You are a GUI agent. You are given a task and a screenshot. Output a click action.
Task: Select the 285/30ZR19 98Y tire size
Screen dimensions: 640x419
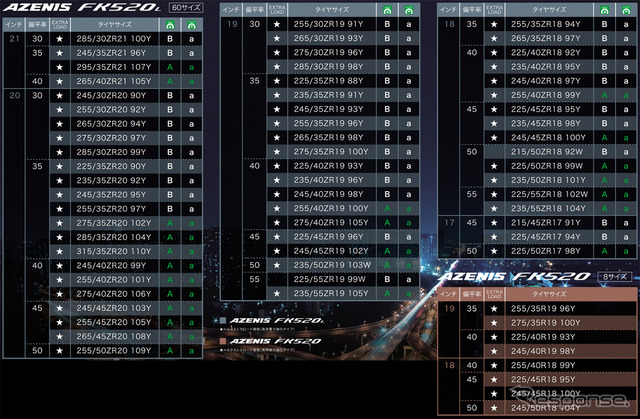(x=328, y=67)
